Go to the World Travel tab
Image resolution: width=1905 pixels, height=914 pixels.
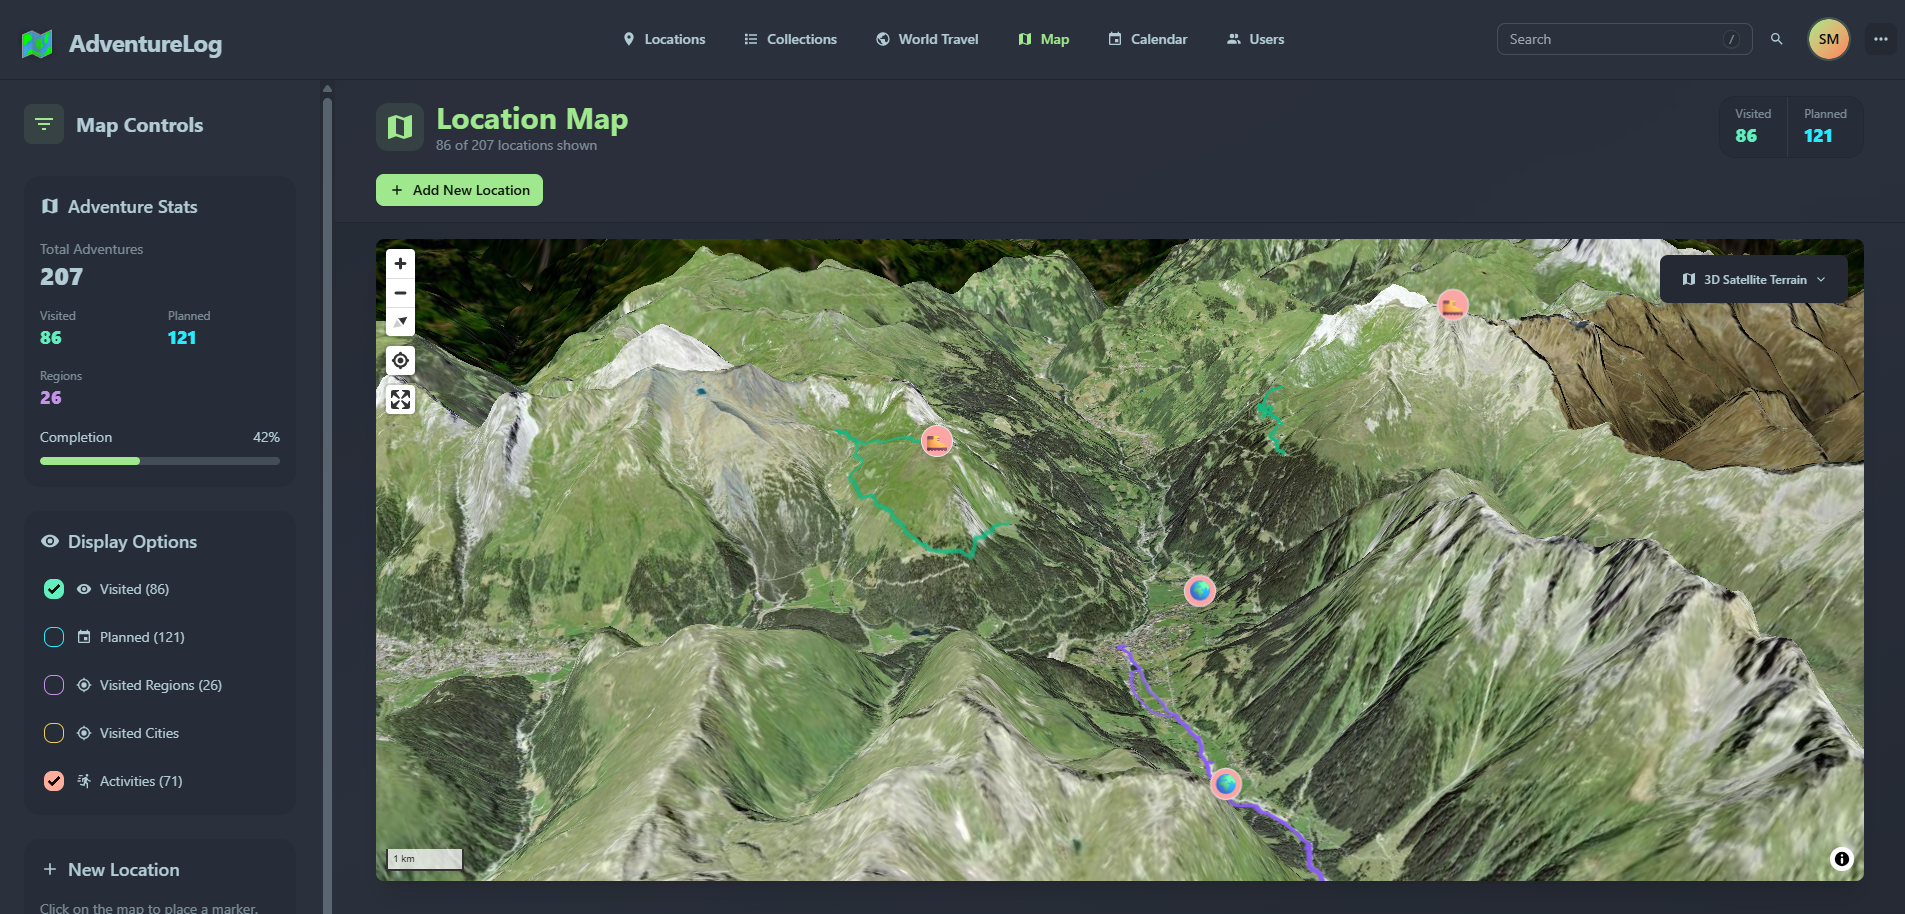(926, 39)
